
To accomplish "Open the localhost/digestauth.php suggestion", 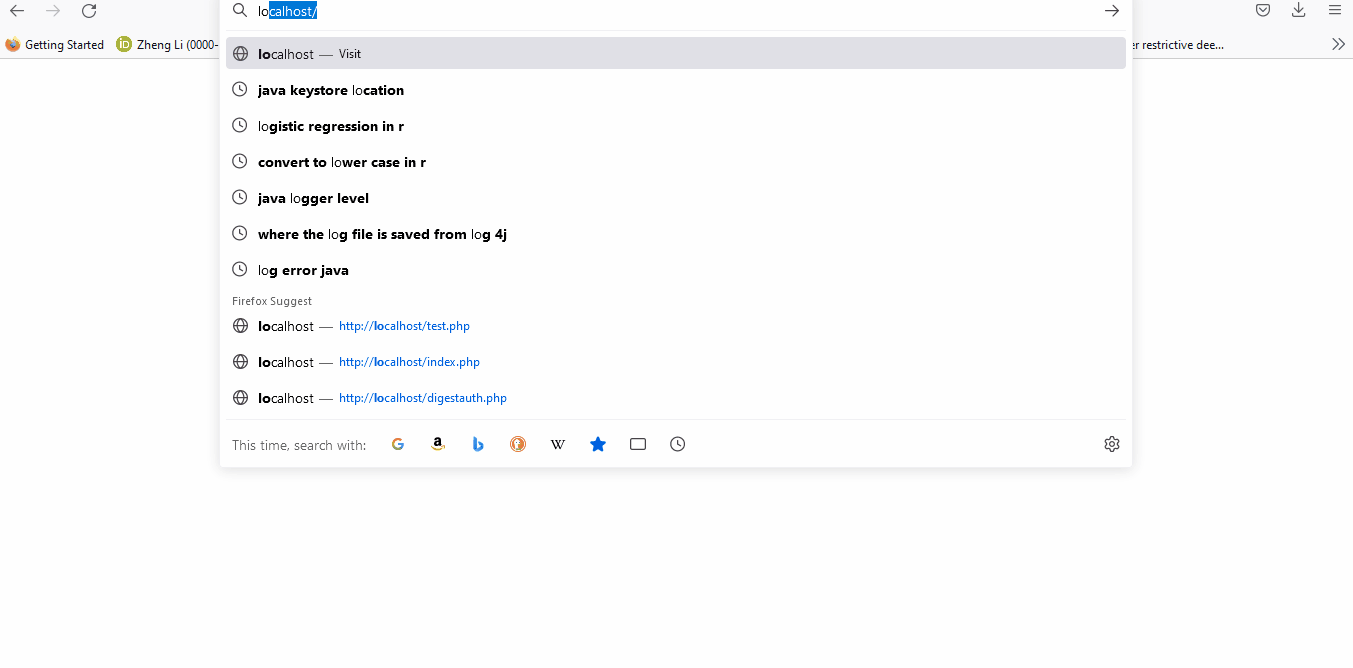I will tap(422, 398).
